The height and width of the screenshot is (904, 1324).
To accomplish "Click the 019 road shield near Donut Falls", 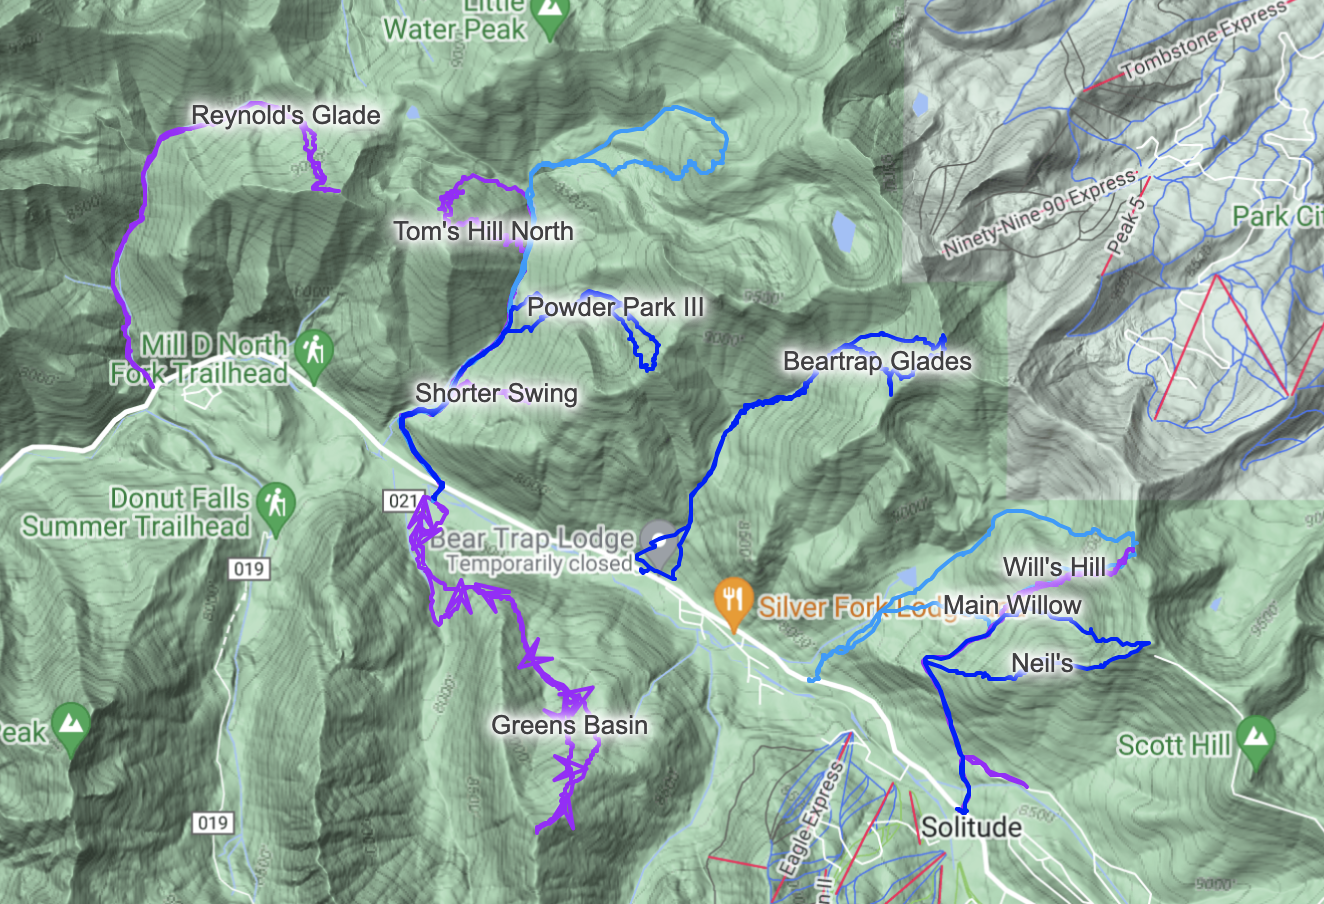I will 248,569.
